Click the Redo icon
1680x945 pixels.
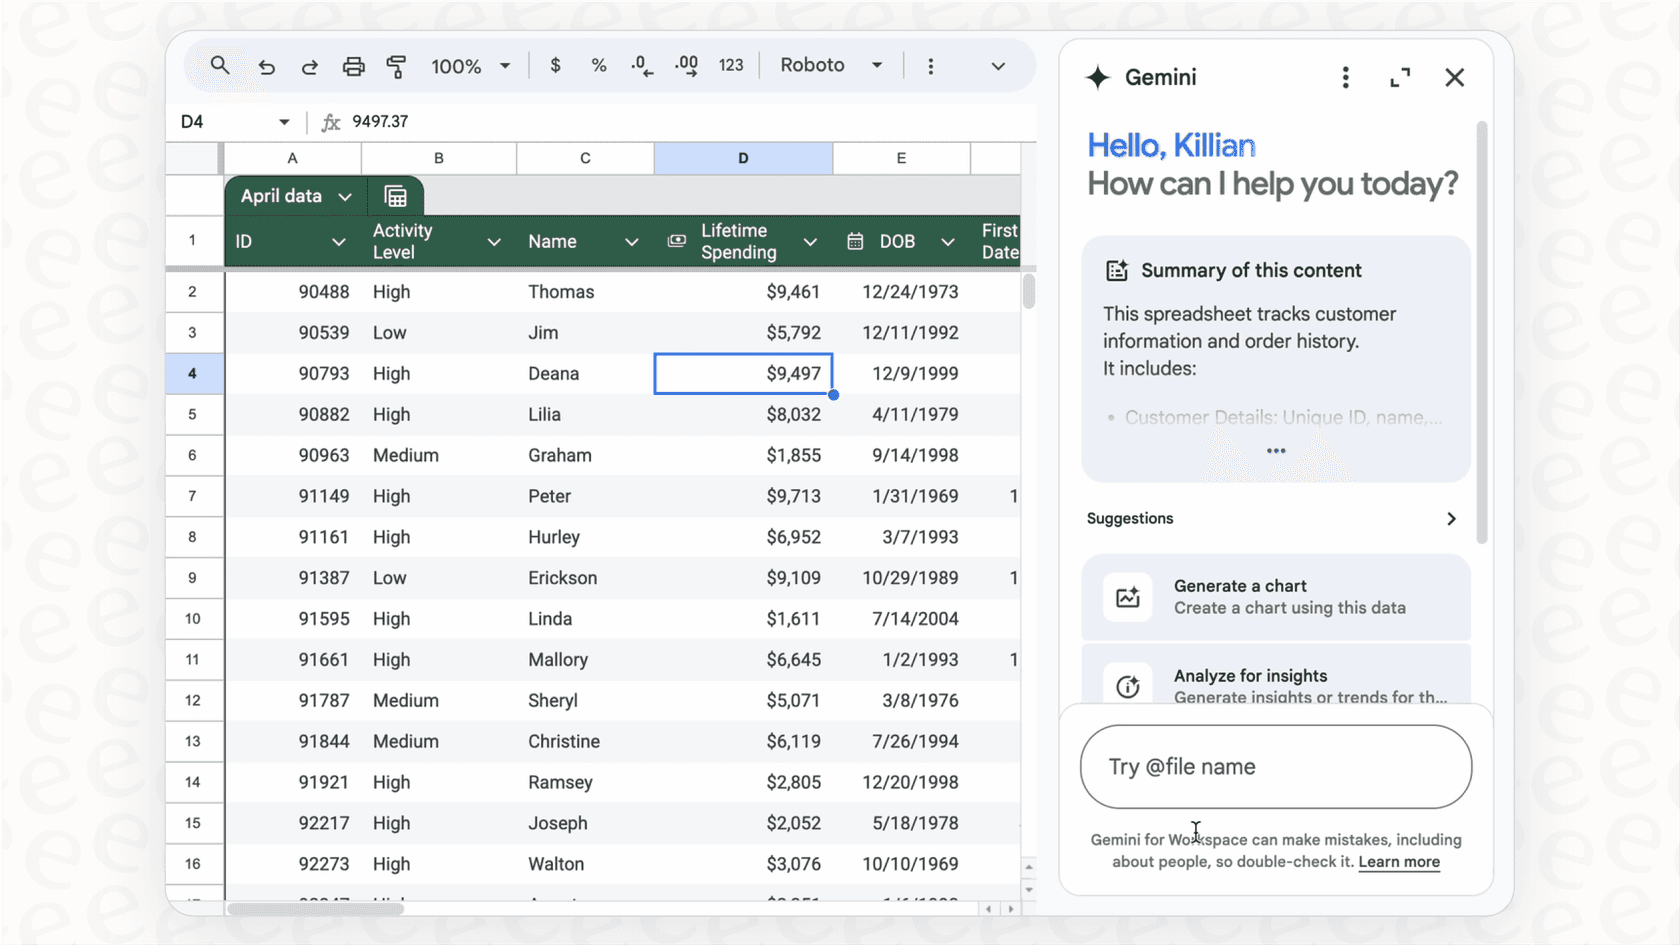tap(310, 65)
